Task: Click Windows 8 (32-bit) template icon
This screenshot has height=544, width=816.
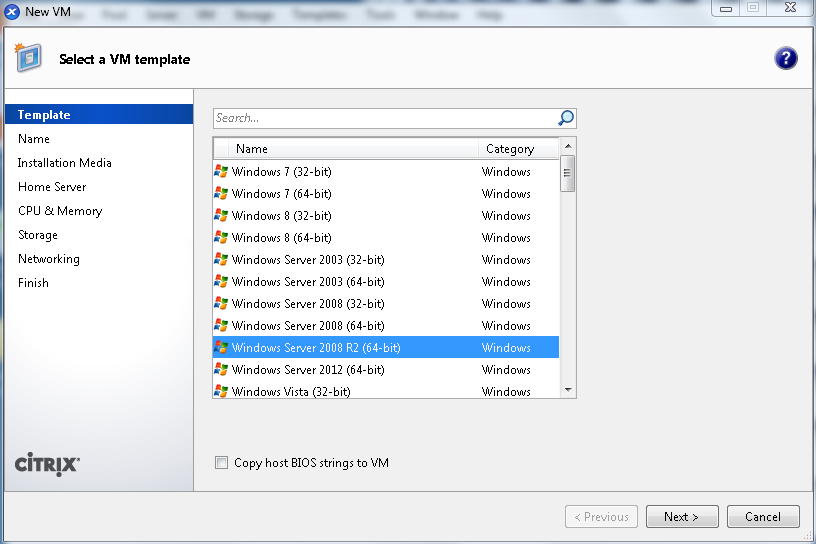Action: pyautogui.click(x=221, y=216)
